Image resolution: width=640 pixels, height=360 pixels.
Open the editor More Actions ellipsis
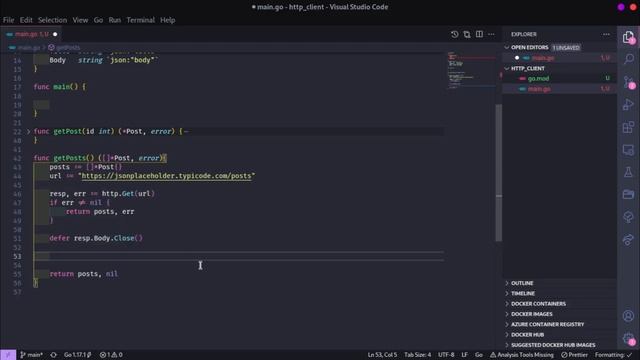pyautogui.click(x=491, y=34)
